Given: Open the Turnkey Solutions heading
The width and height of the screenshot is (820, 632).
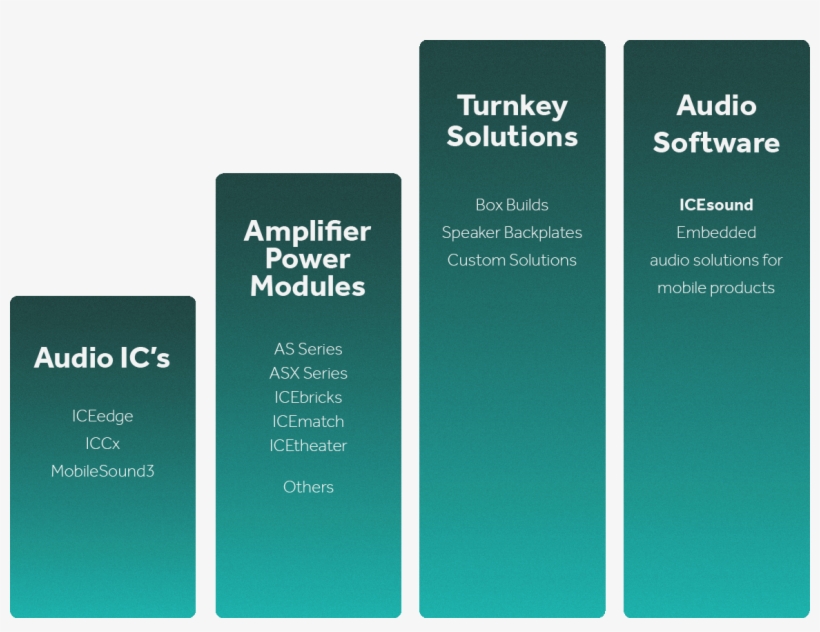Looking at the screenshot, I should tap(512, 121).
